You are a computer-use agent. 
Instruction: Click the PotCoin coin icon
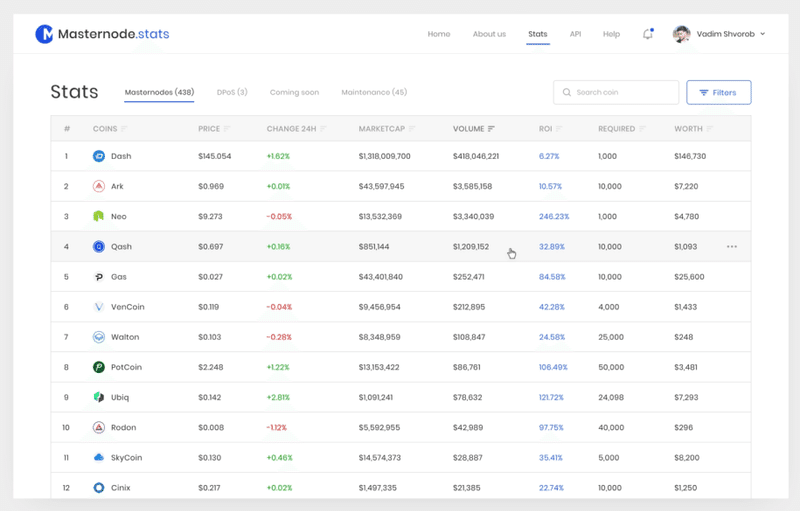click(99, 367)
